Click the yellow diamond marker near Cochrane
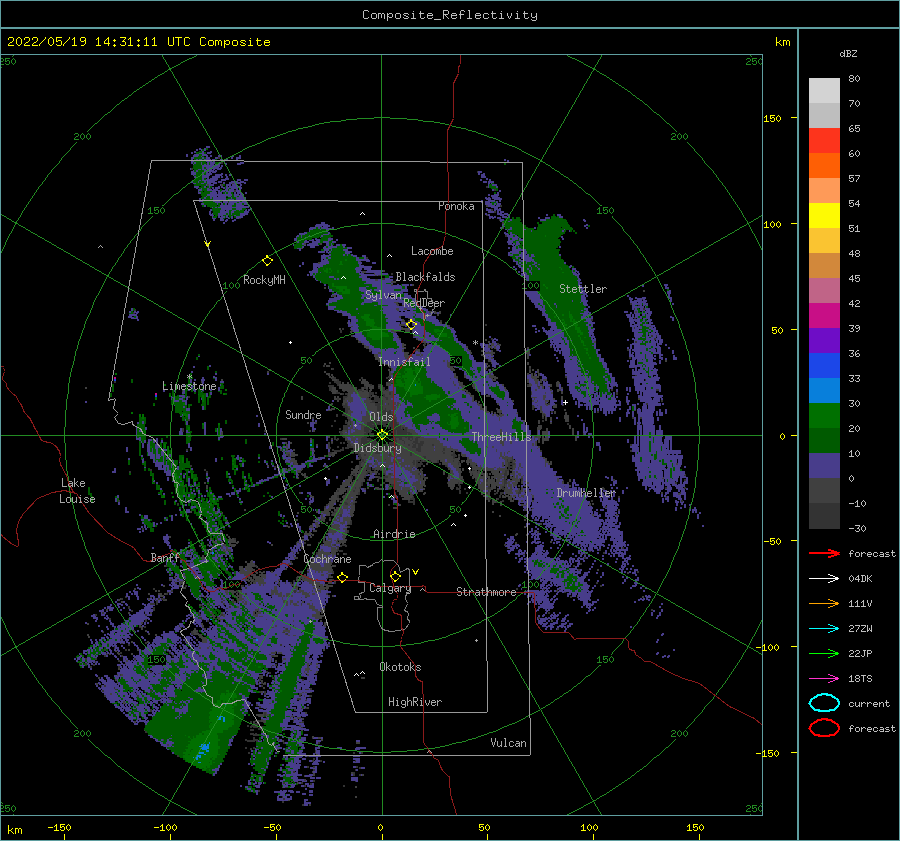The height and width of the screenshot is (841, 900). click(x=342, y=577)
